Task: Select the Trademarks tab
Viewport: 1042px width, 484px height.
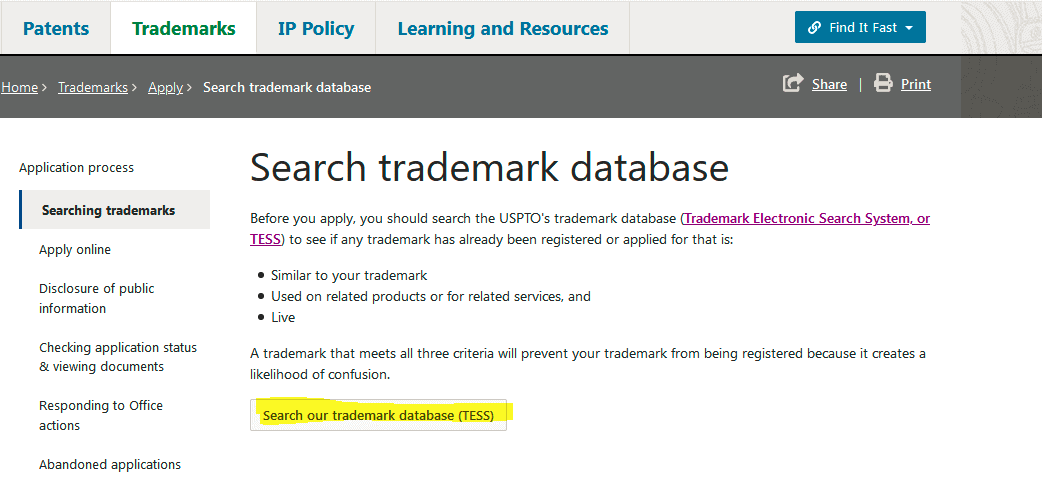Action: tap(183, 29)
